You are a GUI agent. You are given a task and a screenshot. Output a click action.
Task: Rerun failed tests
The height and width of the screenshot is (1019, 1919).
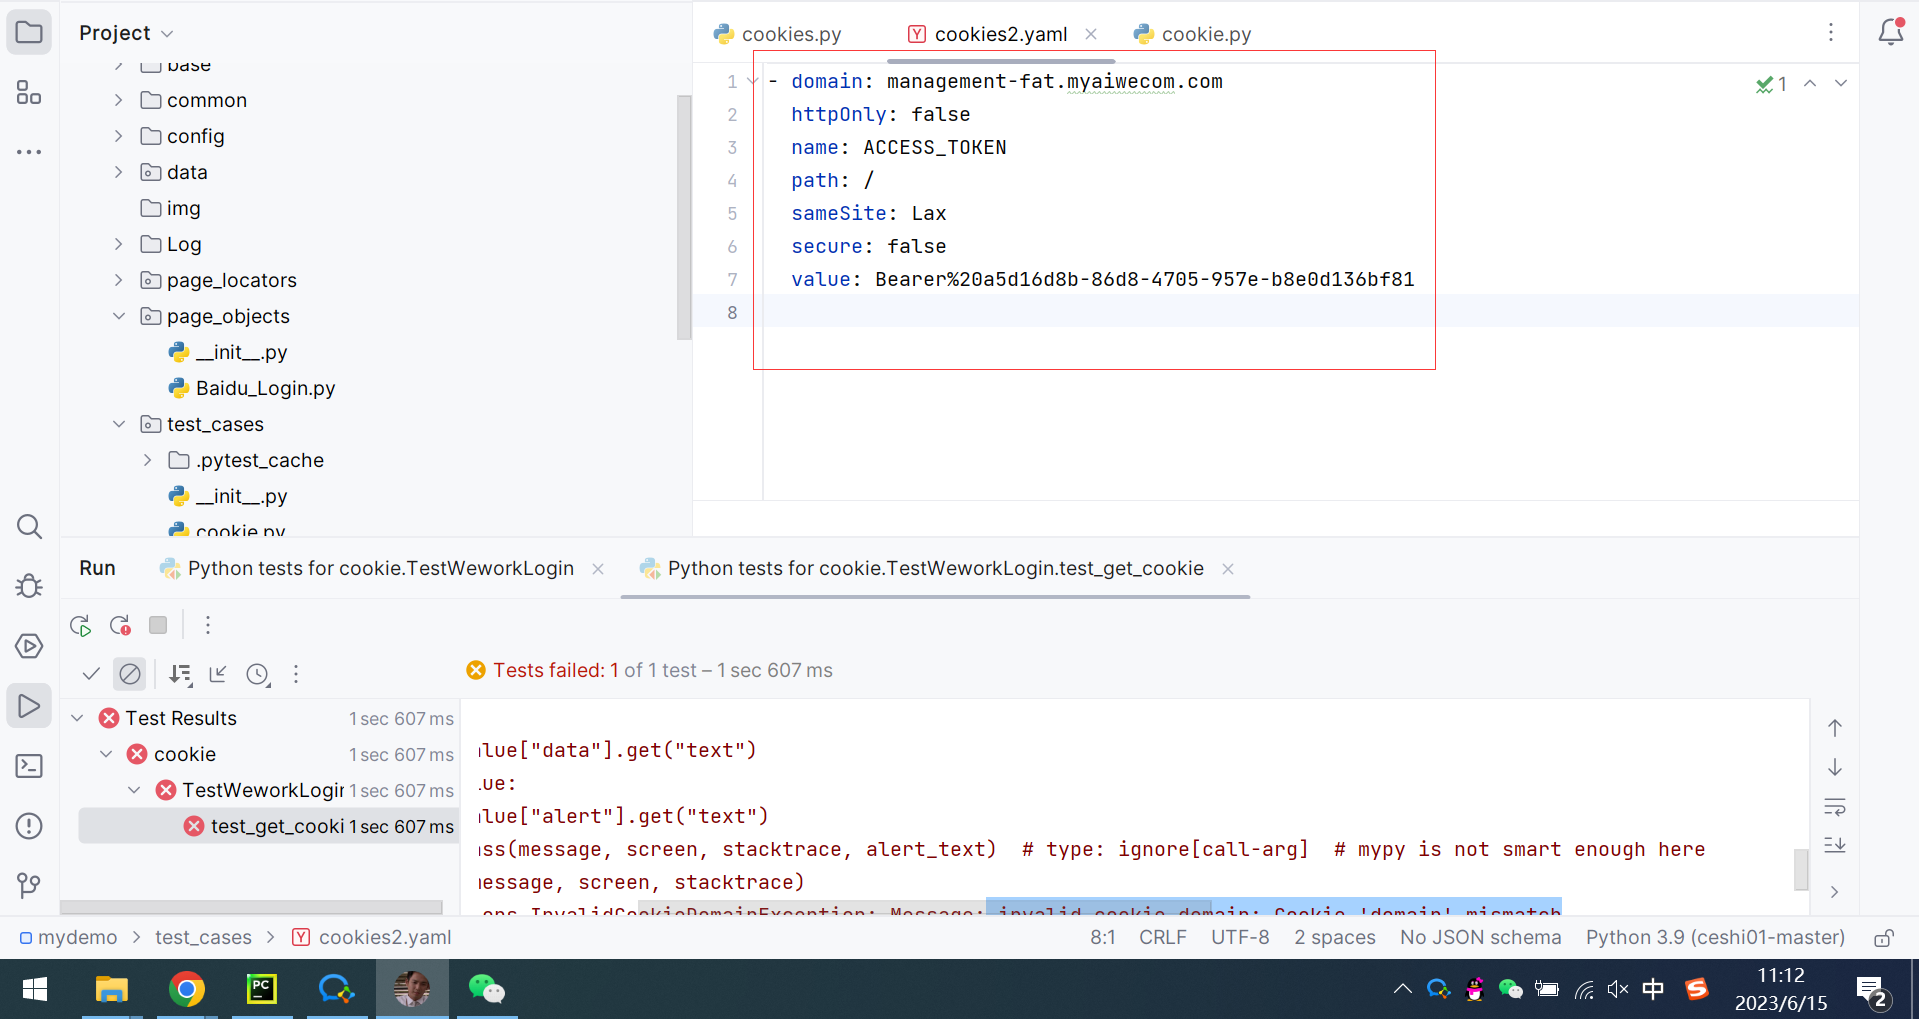[x=120, y=626]
